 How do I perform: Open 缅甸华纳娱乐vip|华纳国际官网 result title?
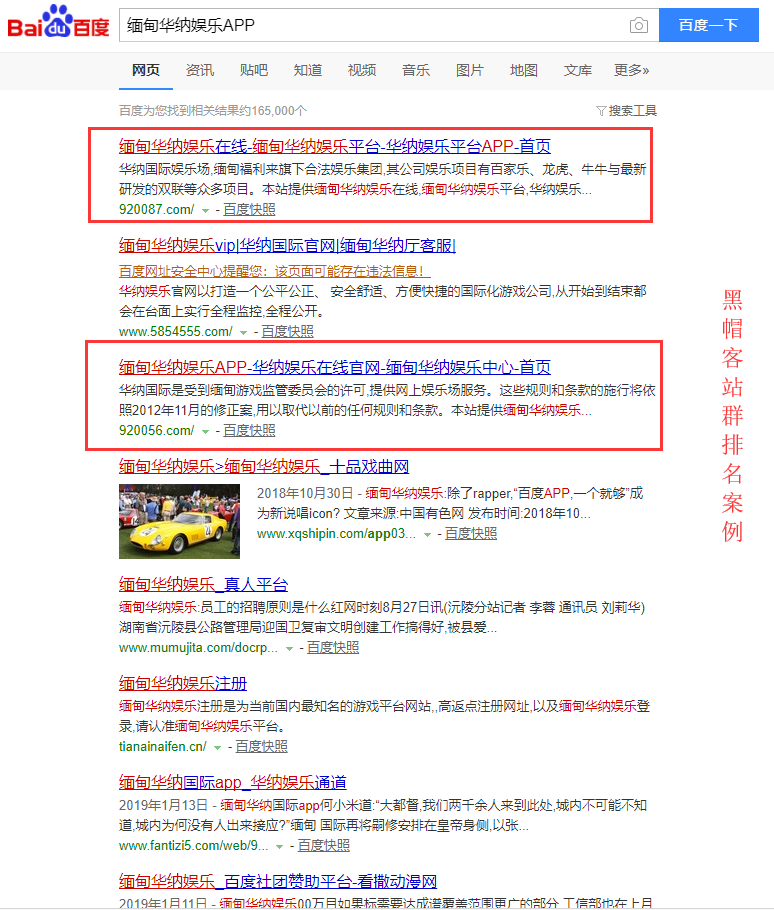[287, 245]
